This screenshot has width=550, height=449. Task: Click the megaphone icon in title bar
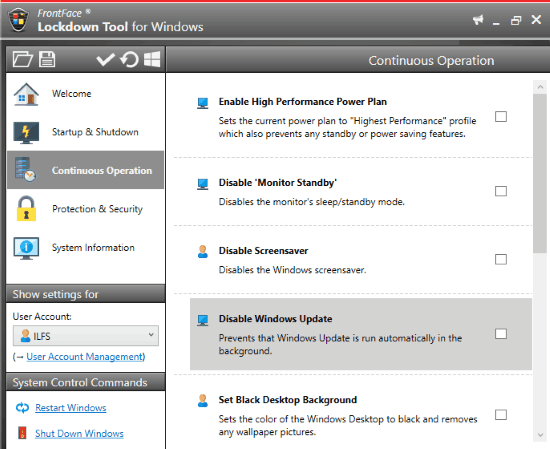pos(478,20)
